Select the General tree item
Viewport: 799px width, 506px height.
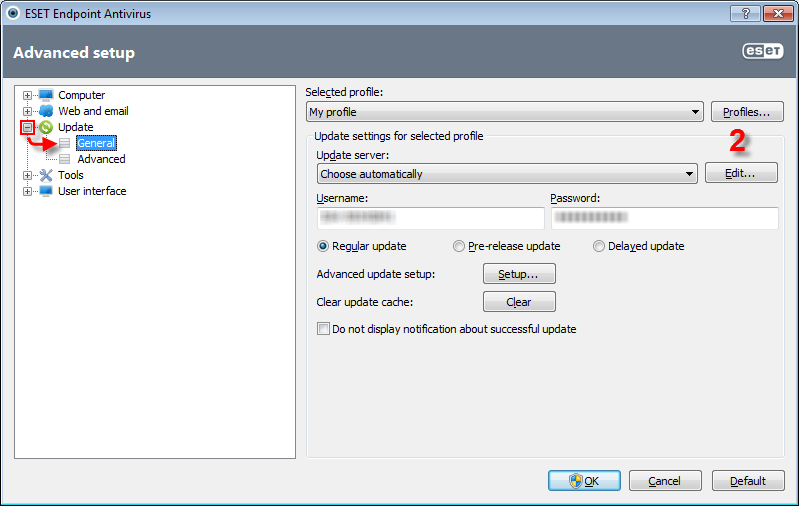(96, 143)
